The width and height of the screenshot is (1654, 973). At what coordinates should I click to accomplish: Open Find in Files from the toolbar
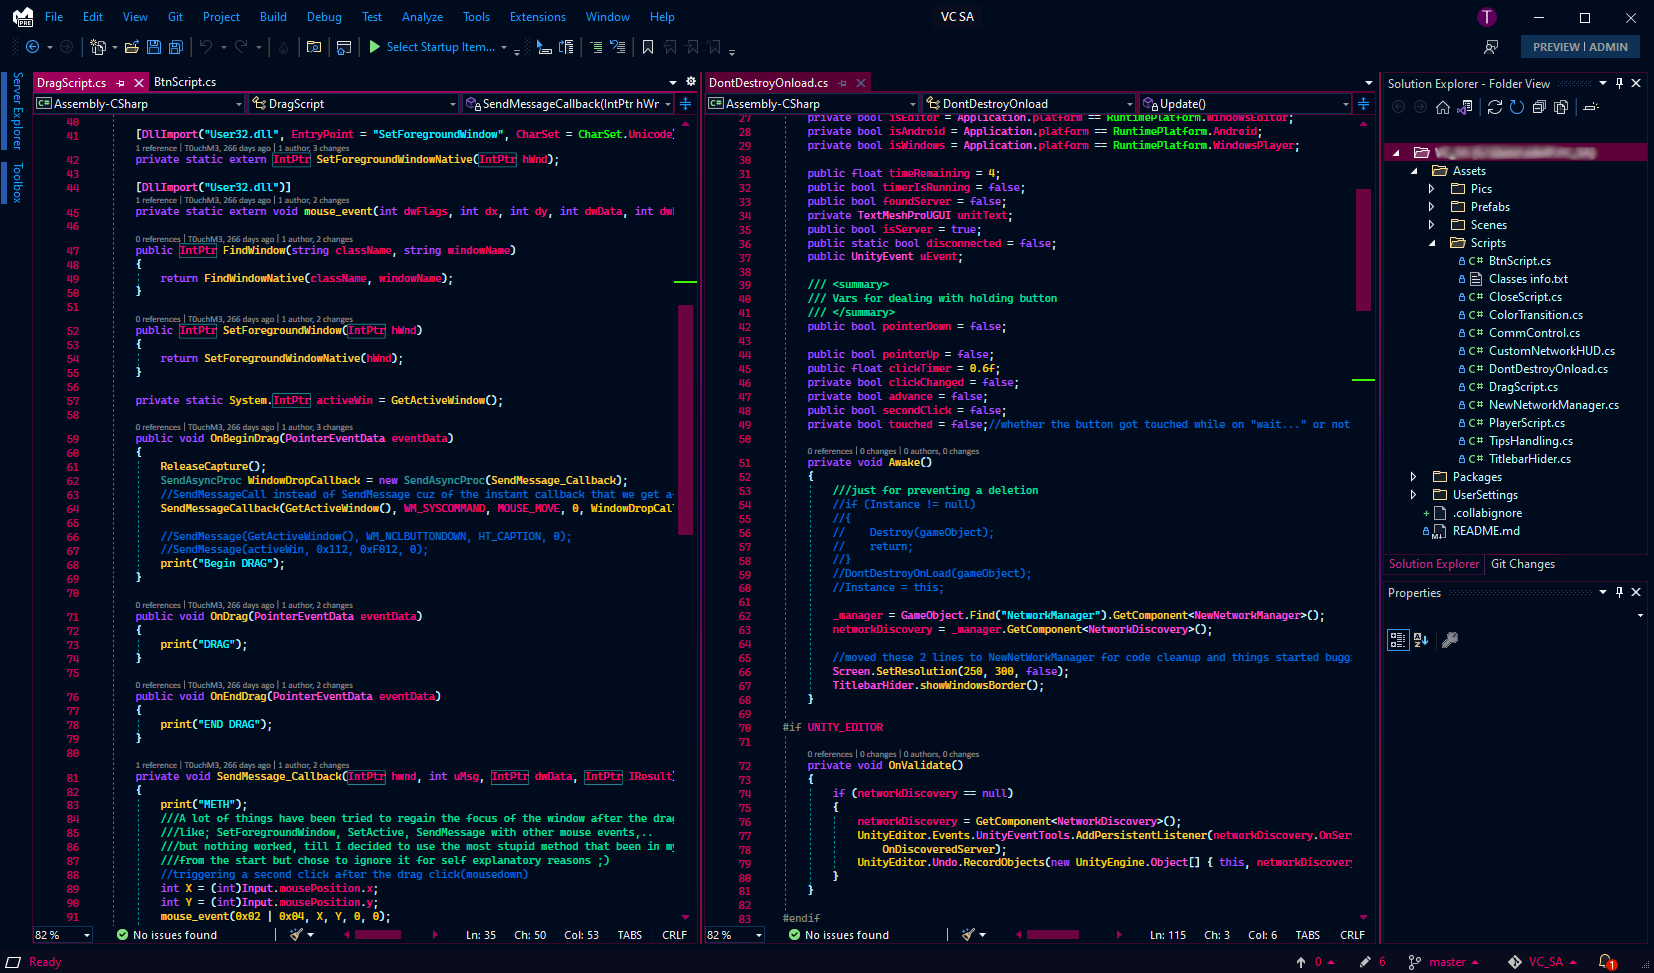(313, 47)
